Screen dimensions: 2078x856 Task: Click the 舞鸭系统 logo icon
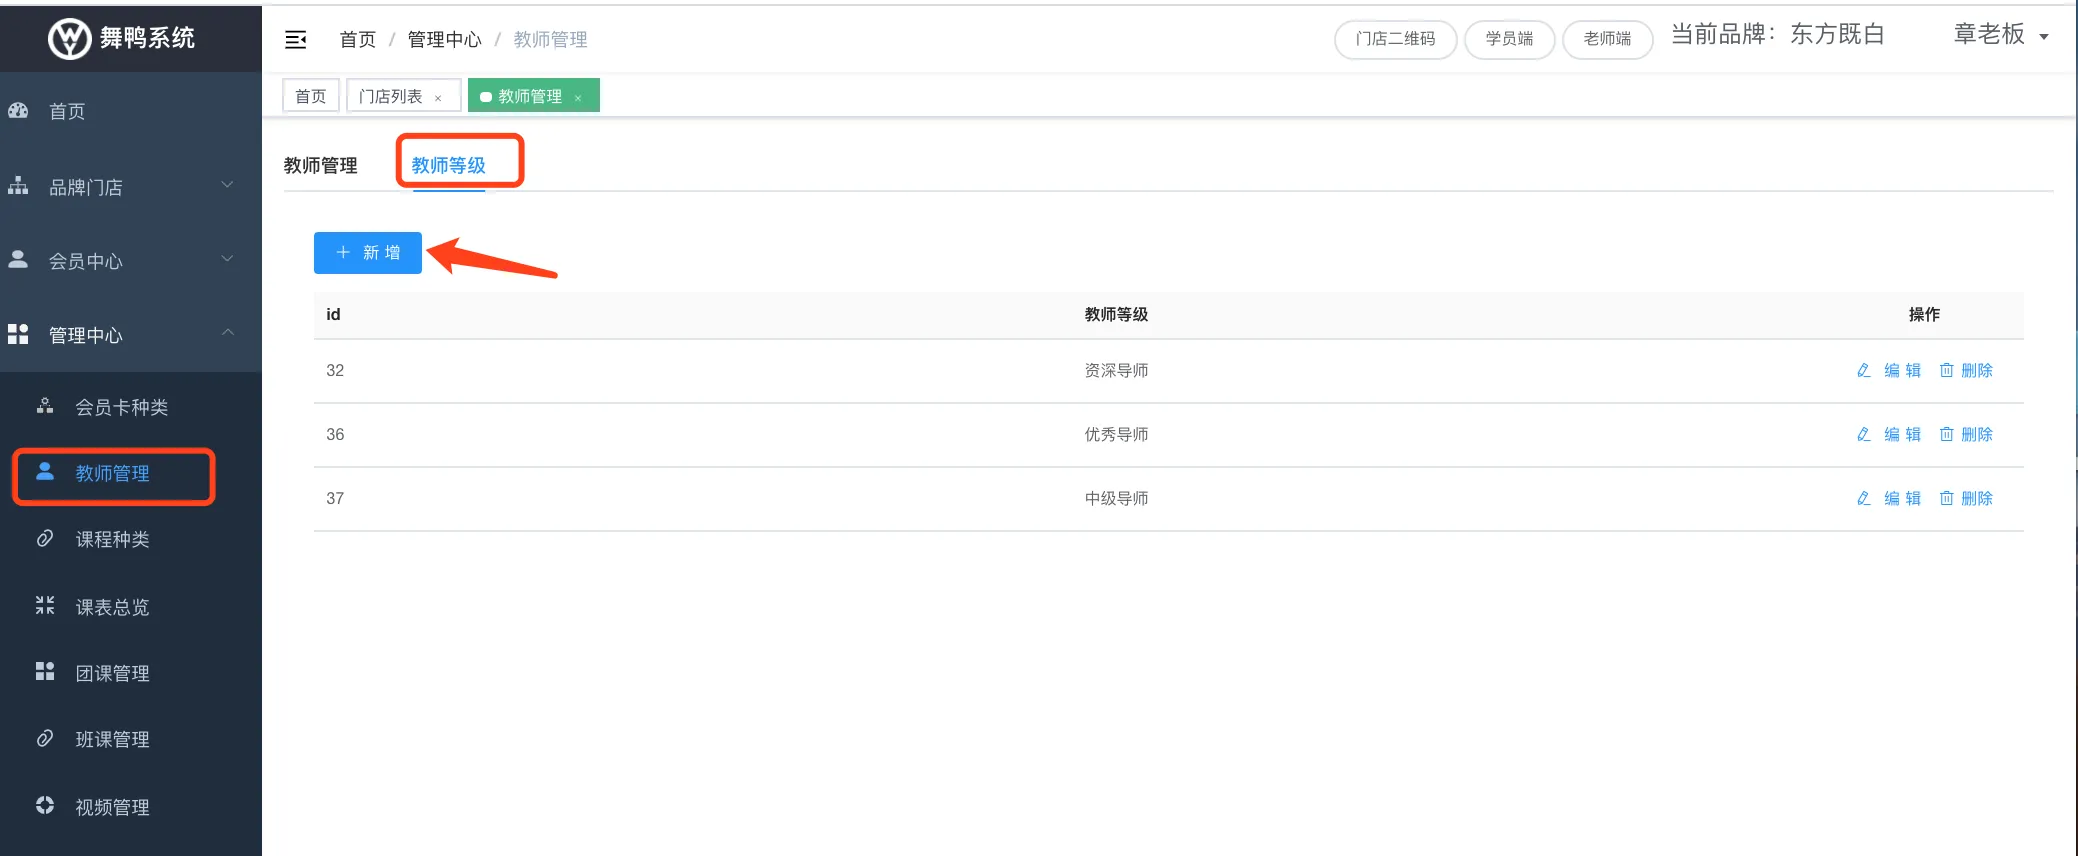click(69, 39)
